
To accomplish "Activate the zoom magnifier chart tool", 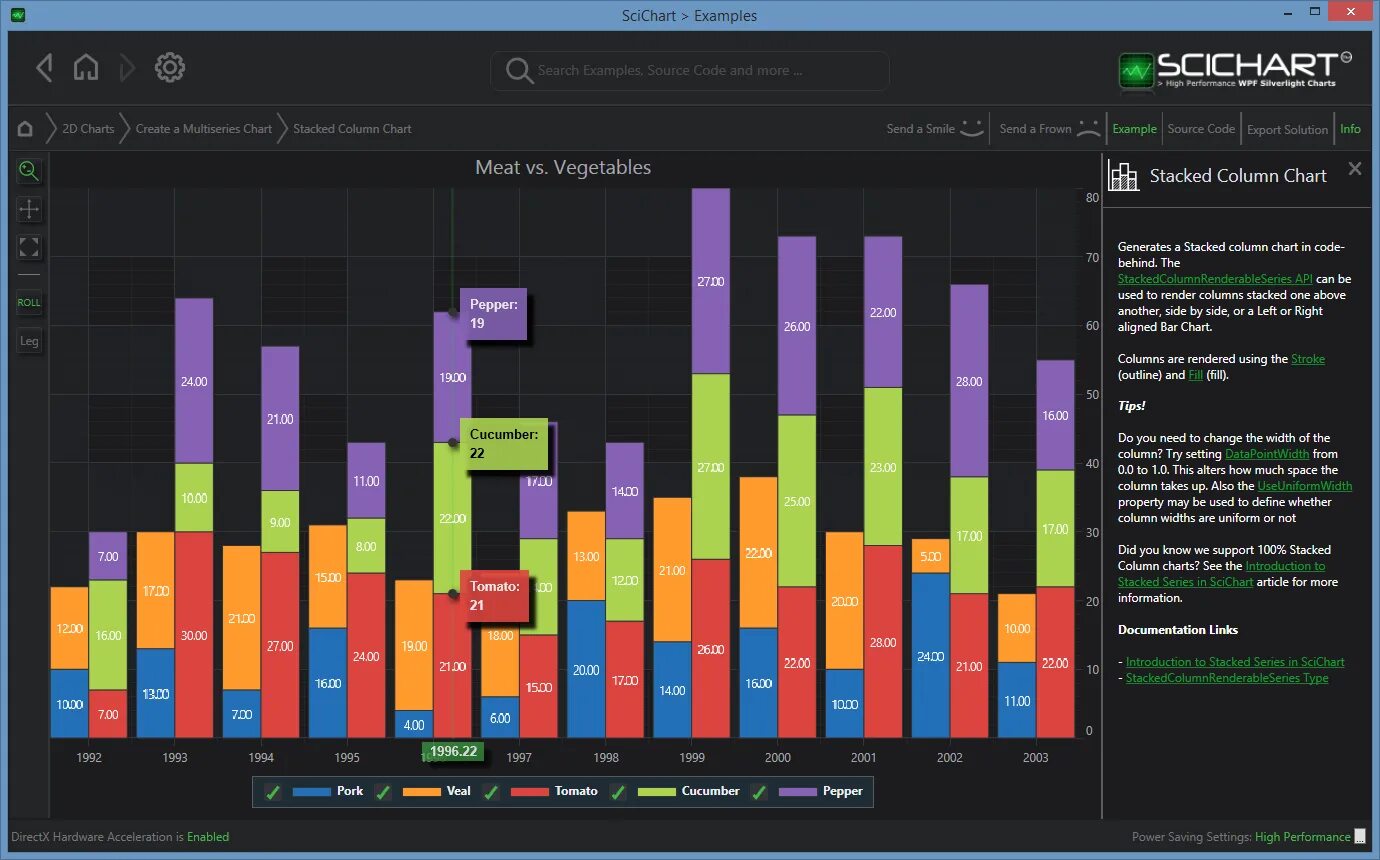I will 29,171.
